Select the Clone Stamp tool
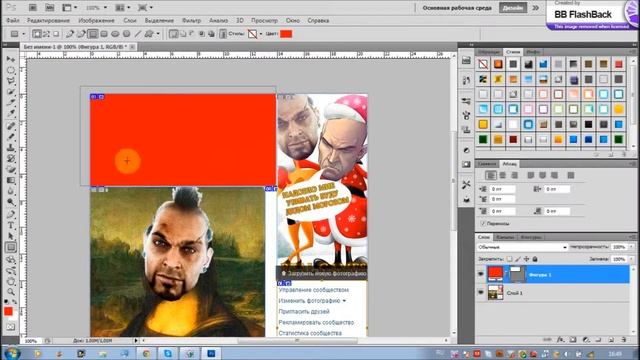640x360 pixels. pyautogui.click(x=11, y=148)
